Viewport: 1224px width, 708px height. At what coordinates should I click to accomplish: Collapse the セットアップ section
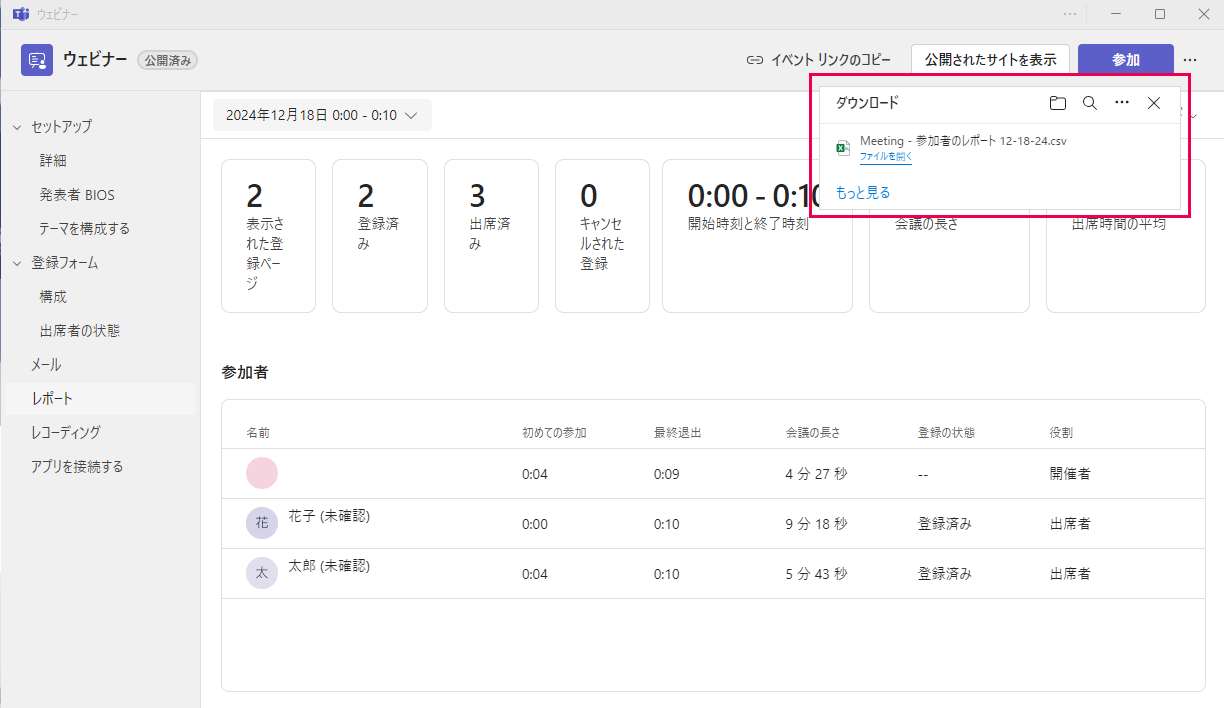[17, 127]
